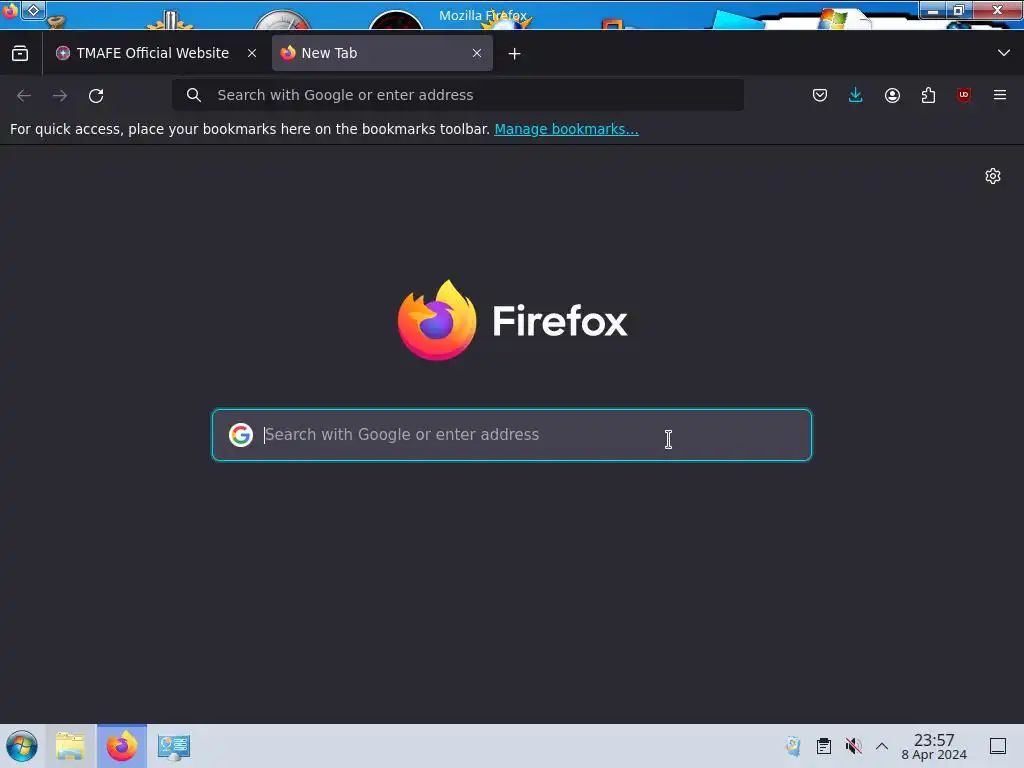Viewport: 1024px width, 768px height.
Task: Follow the Manage bookmarks link
Action: (x=566, y=129)
